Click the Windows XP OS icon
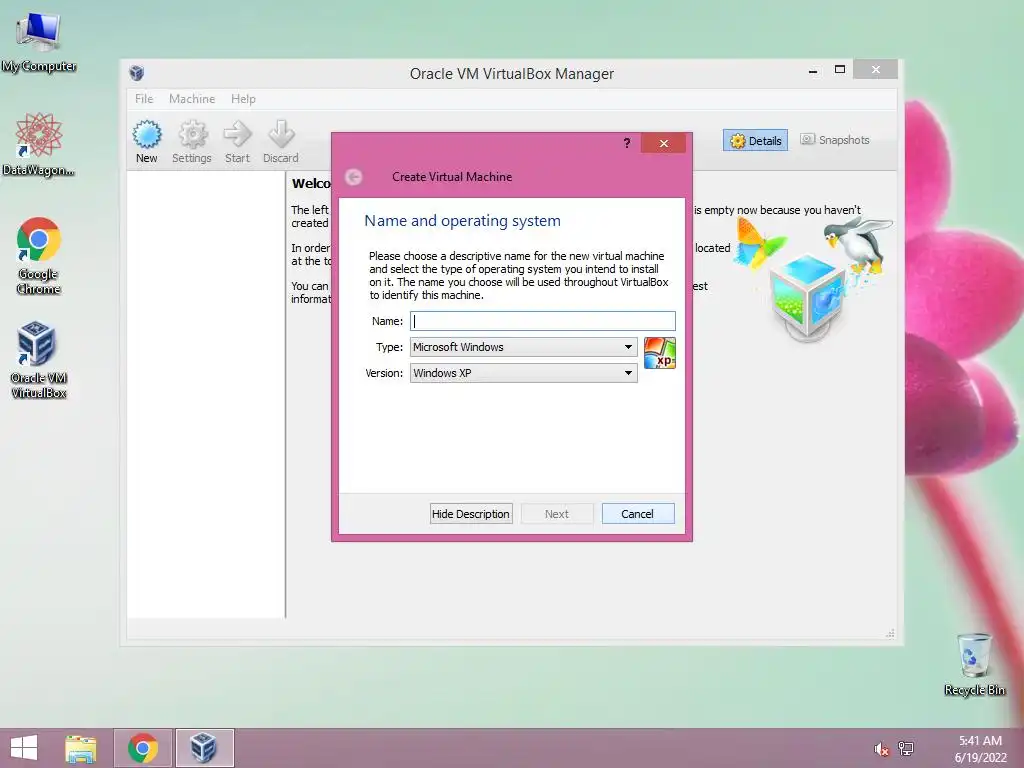The image size is (1024, 768). (660, 353)
